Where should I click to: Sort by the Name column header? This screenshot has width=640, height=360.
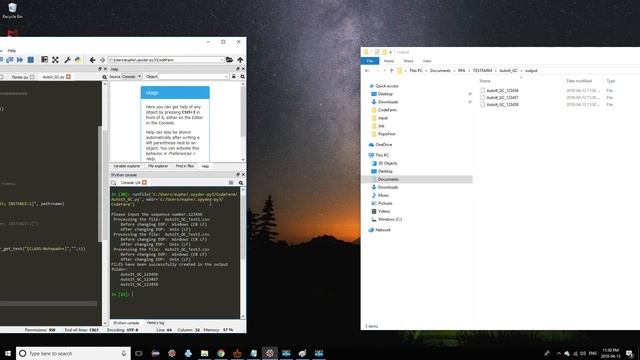click(485, 81)
